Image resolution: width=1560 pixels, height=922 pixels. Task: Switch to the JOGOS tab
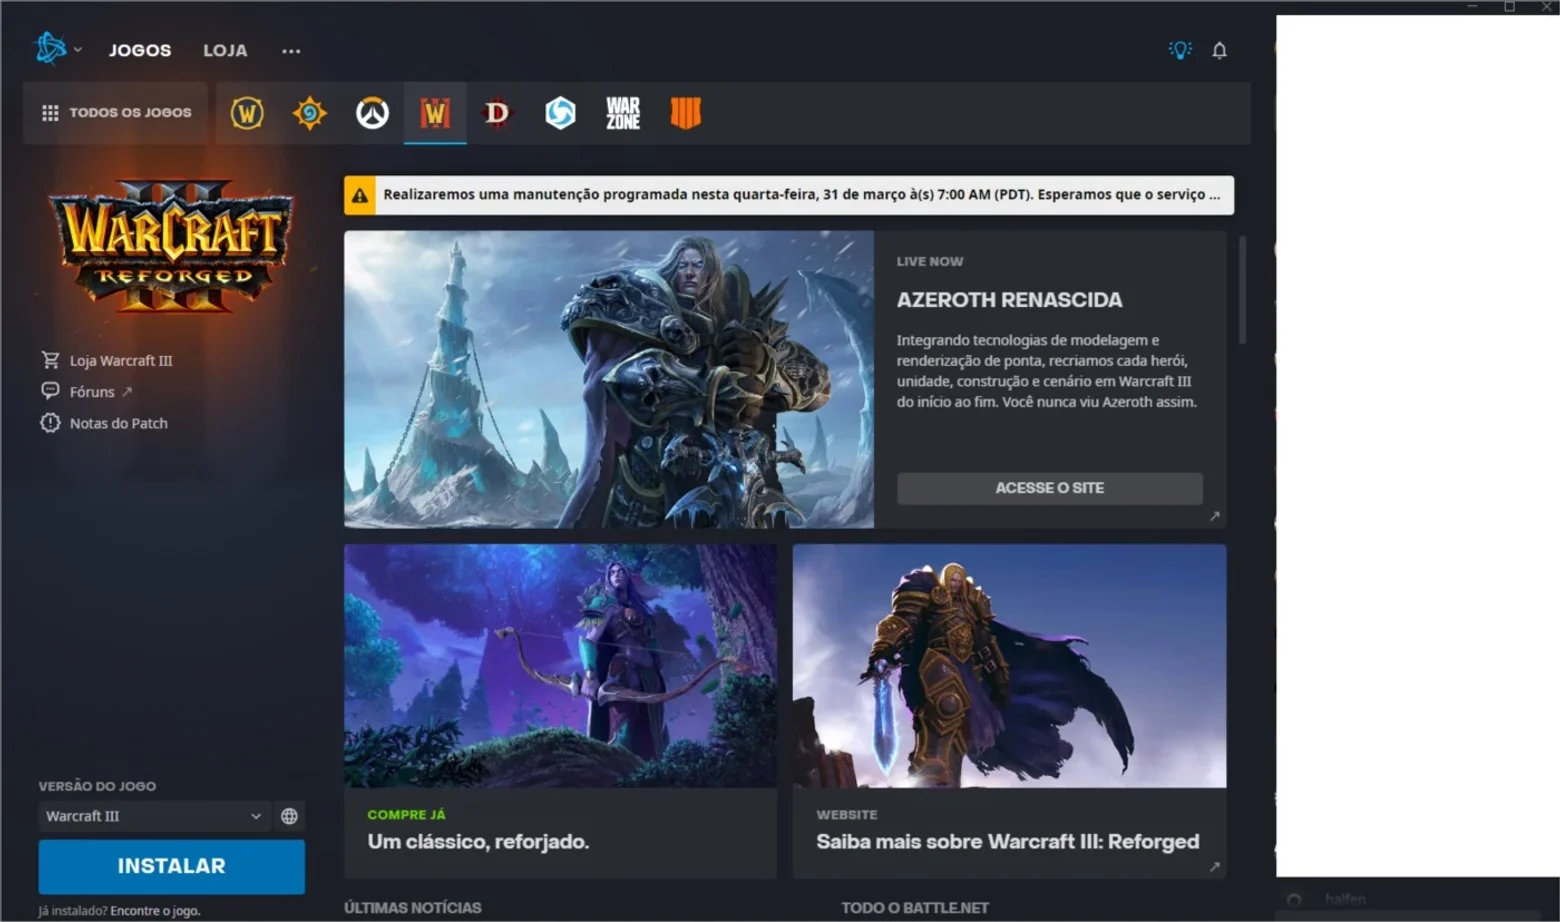coord(140,50)
